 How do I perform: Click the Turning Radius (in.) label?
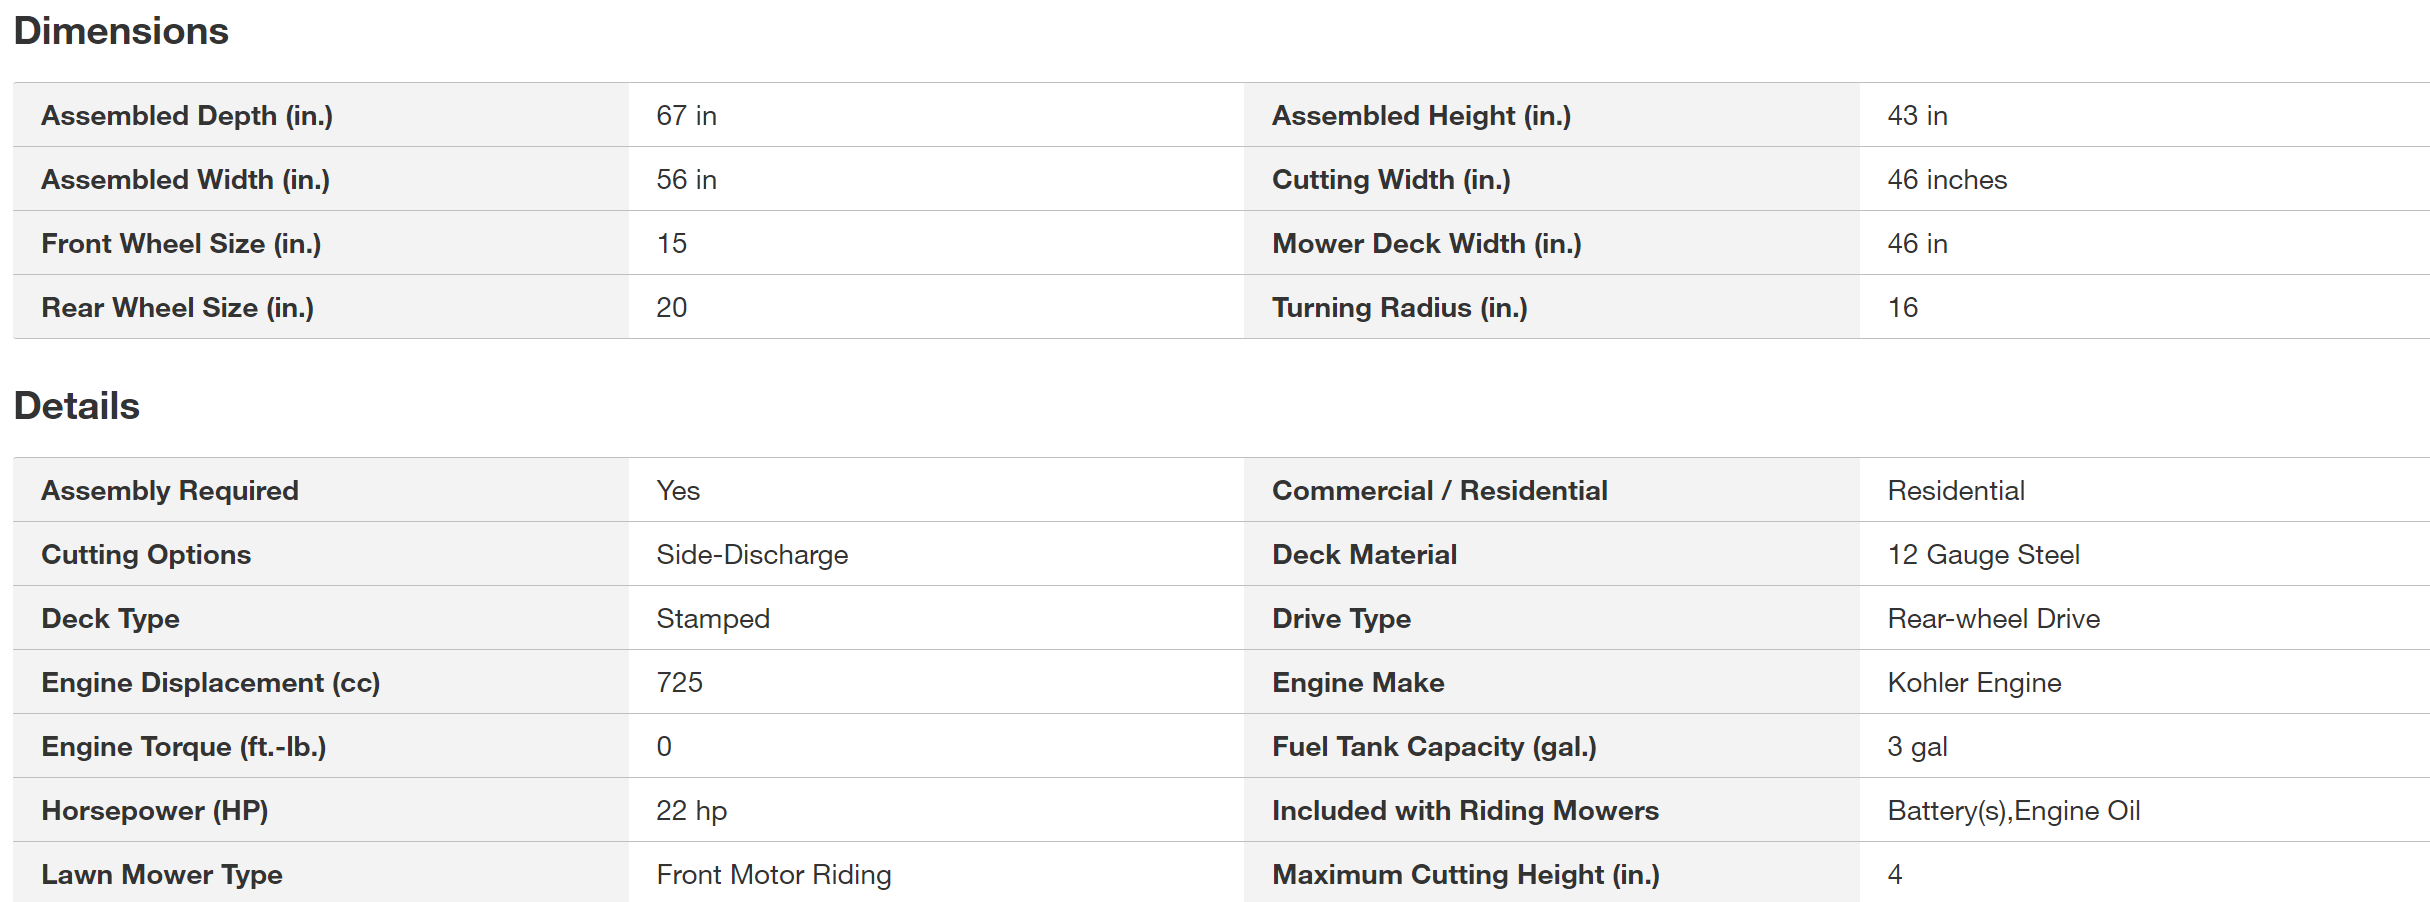click(1399, 308)
